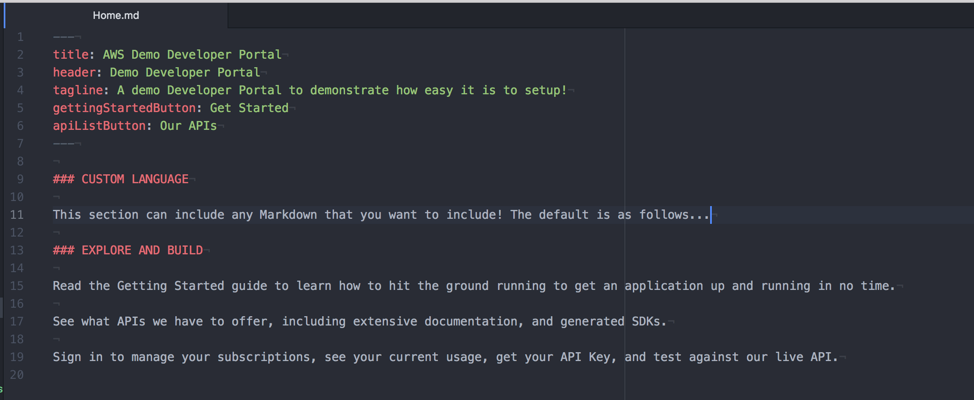
Task: Click 'Sign in' text on line 19
Action: coord(78,357)
